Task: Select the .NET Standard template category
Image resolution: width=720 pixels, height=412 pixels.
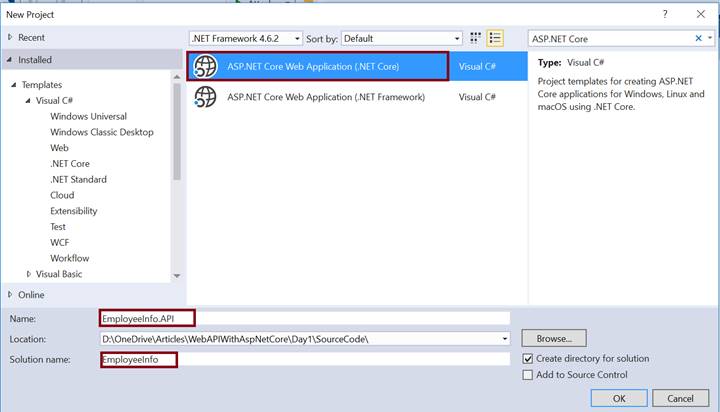Action: (x=78, y=179)
